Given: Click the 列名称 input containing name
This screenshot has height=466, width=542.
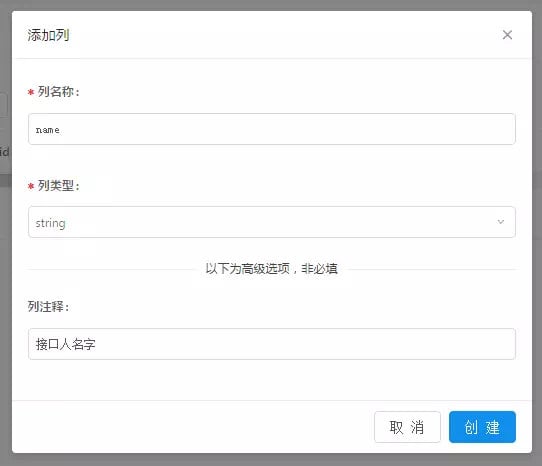Looking at the screenshot, I should [272, 129].
